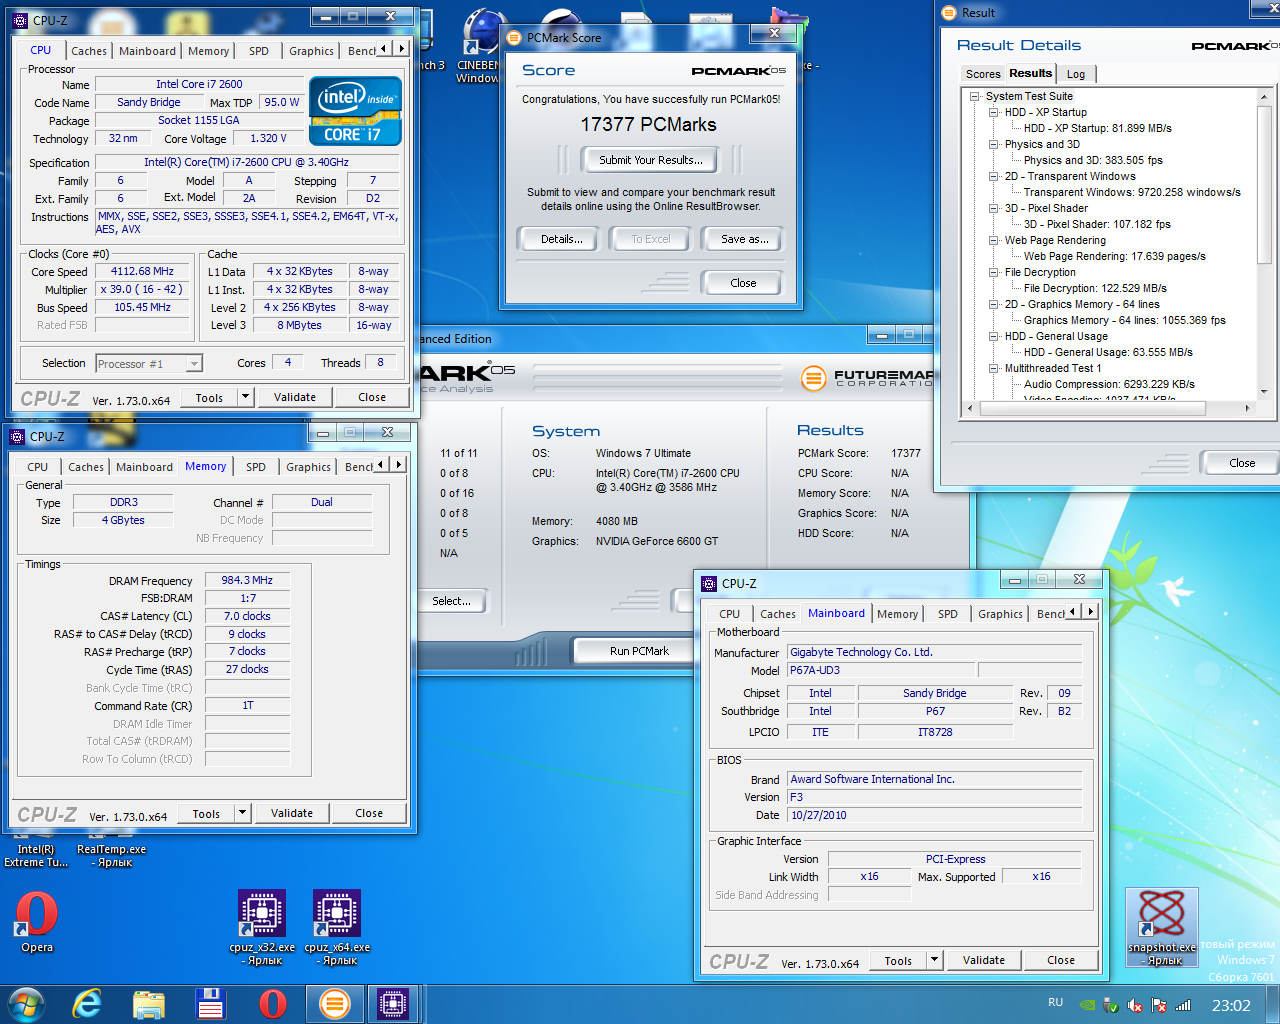
Task: Open Graphics tab in Memory CPU-Z window
Action: 308,467
